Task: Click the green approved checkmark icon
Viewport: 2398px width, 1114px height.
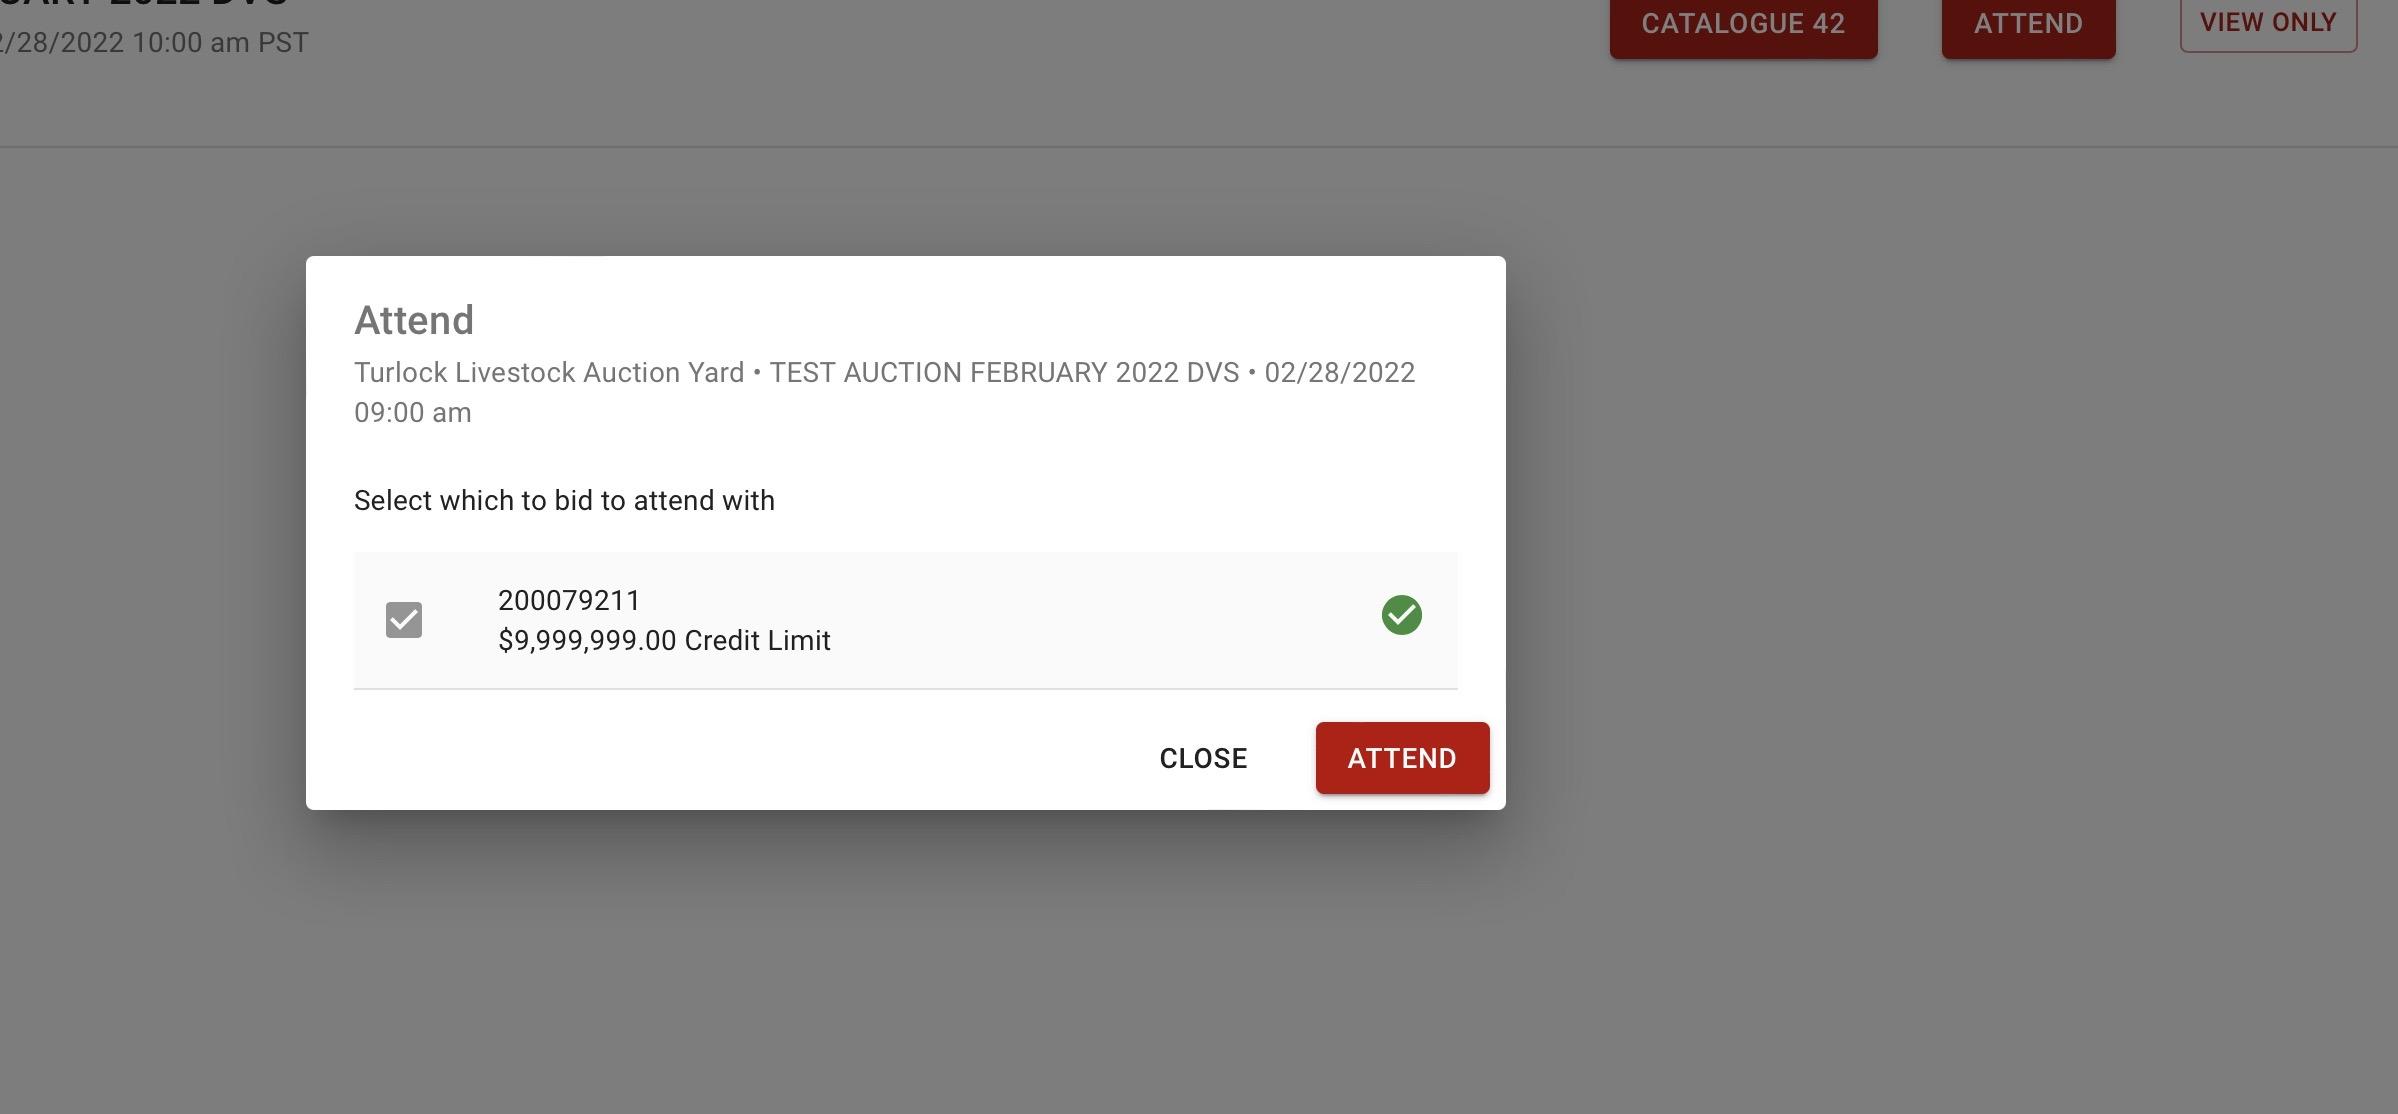Action: [1401, 615]
